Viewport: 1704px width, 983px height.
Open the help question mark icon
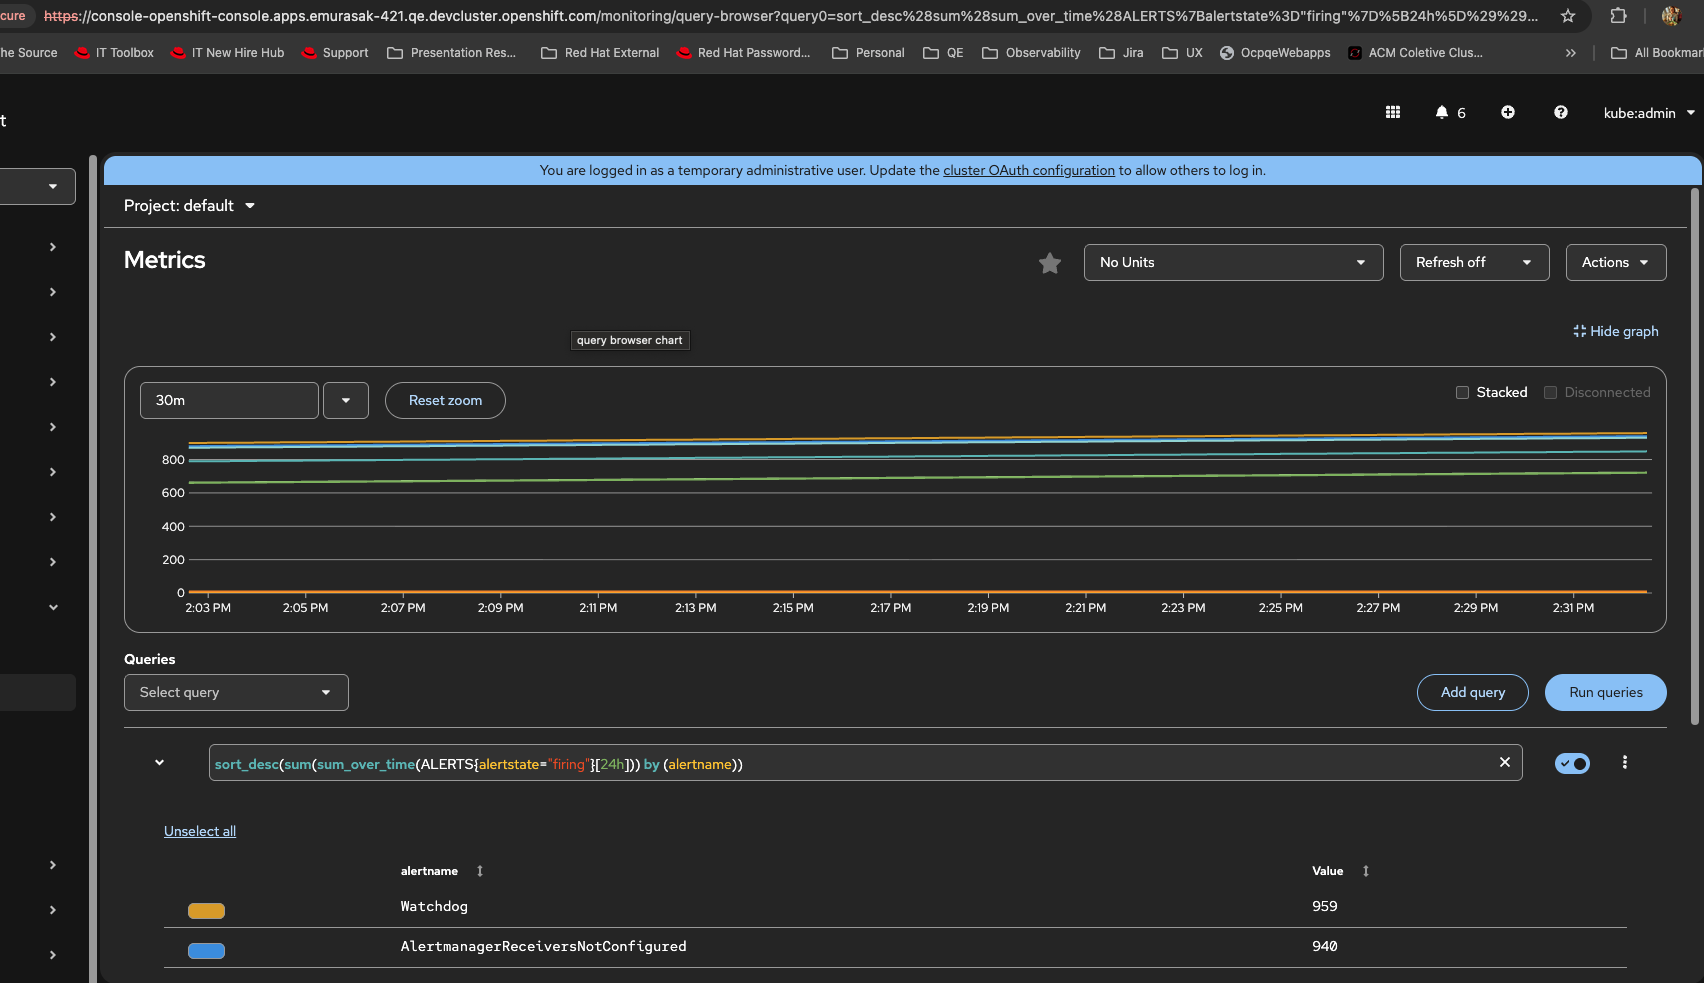coord(1560,112)
